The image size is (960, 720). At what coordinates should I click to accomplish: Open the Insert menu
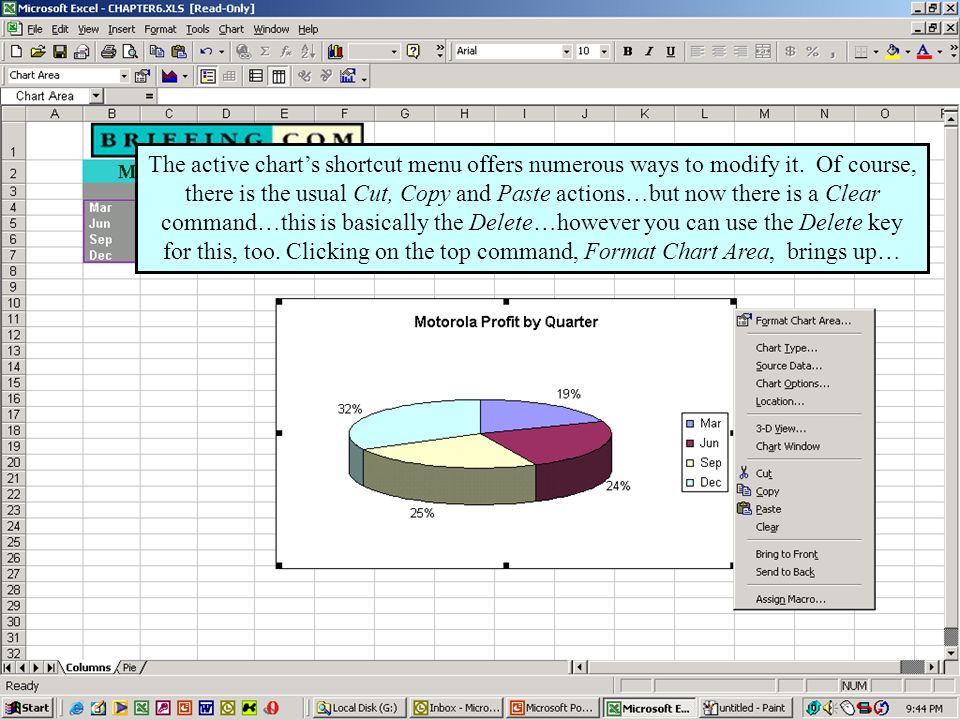[x=121, y=29]
